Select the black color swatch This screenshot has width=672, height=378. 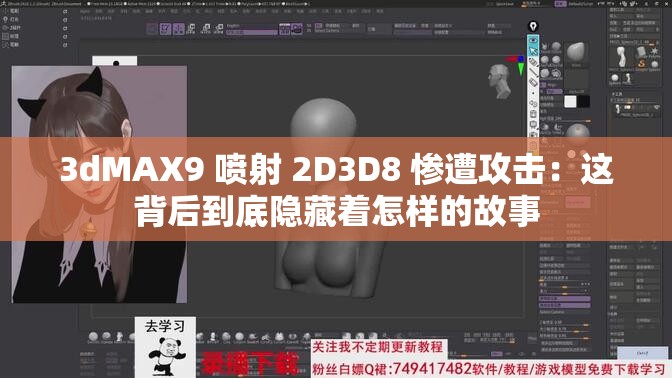[x=583, y=102]
